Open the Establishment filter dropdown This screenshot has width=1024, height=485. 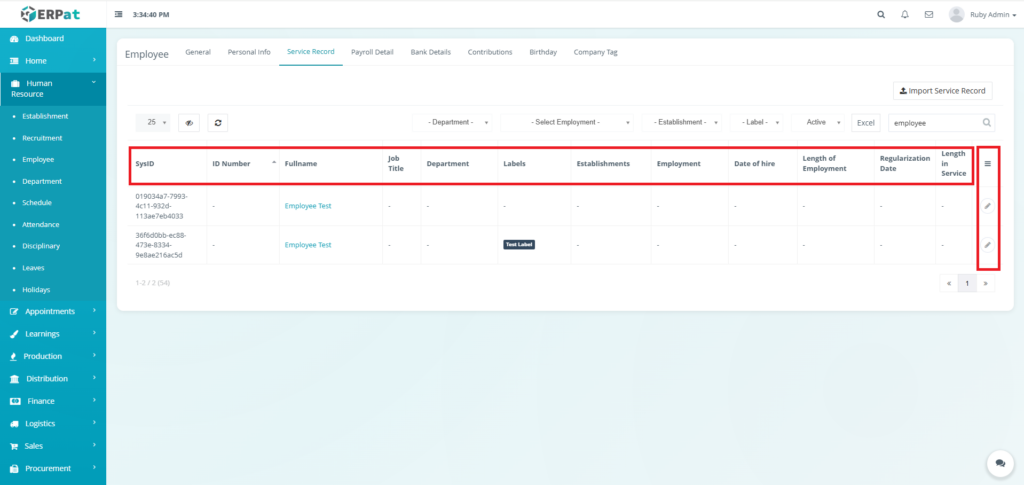pos(685,122)
